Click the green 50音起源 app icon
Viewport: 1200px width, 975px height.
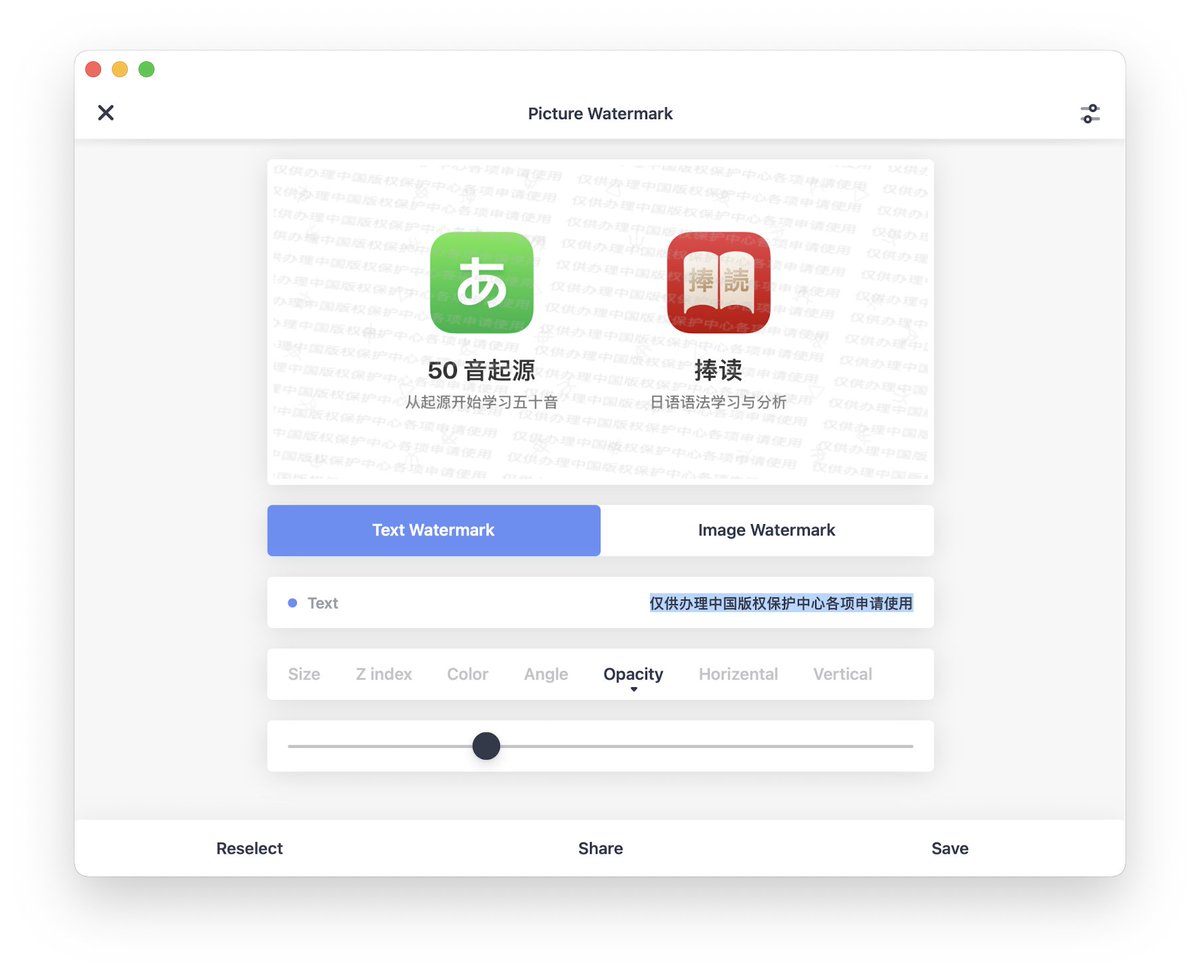click(x=482, y=283)
